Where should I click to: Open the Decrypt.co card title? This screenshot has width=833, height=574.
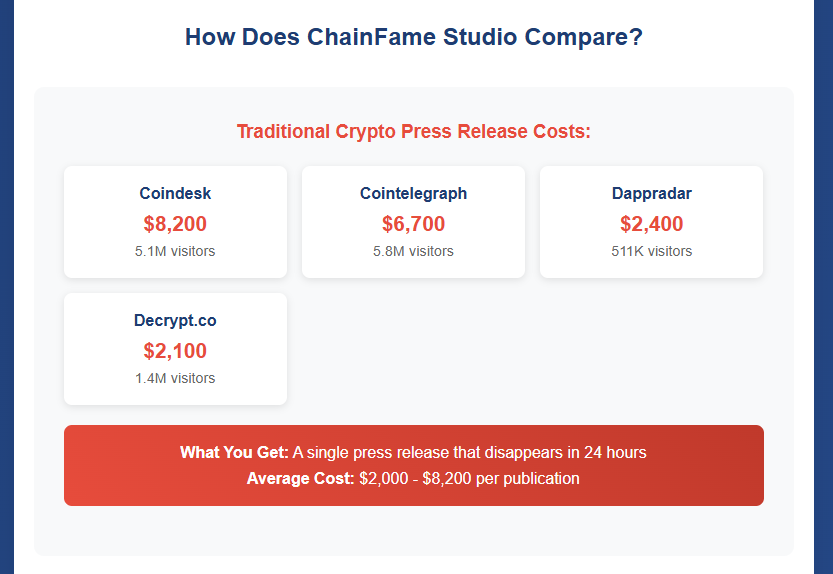tap(175, 321)
